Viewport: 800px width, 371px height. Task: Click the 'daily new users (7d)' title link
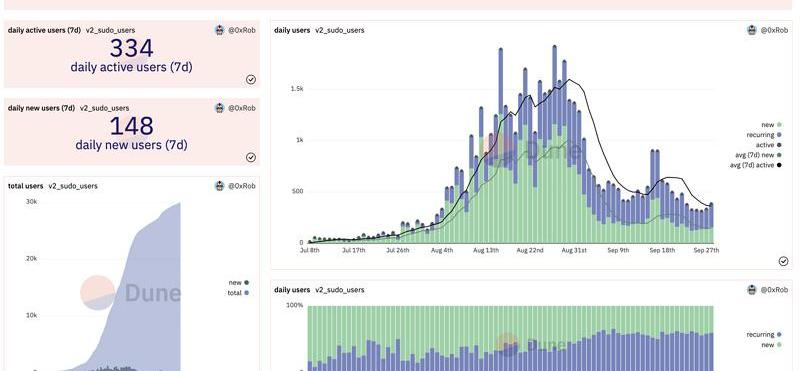click(41, 108)
